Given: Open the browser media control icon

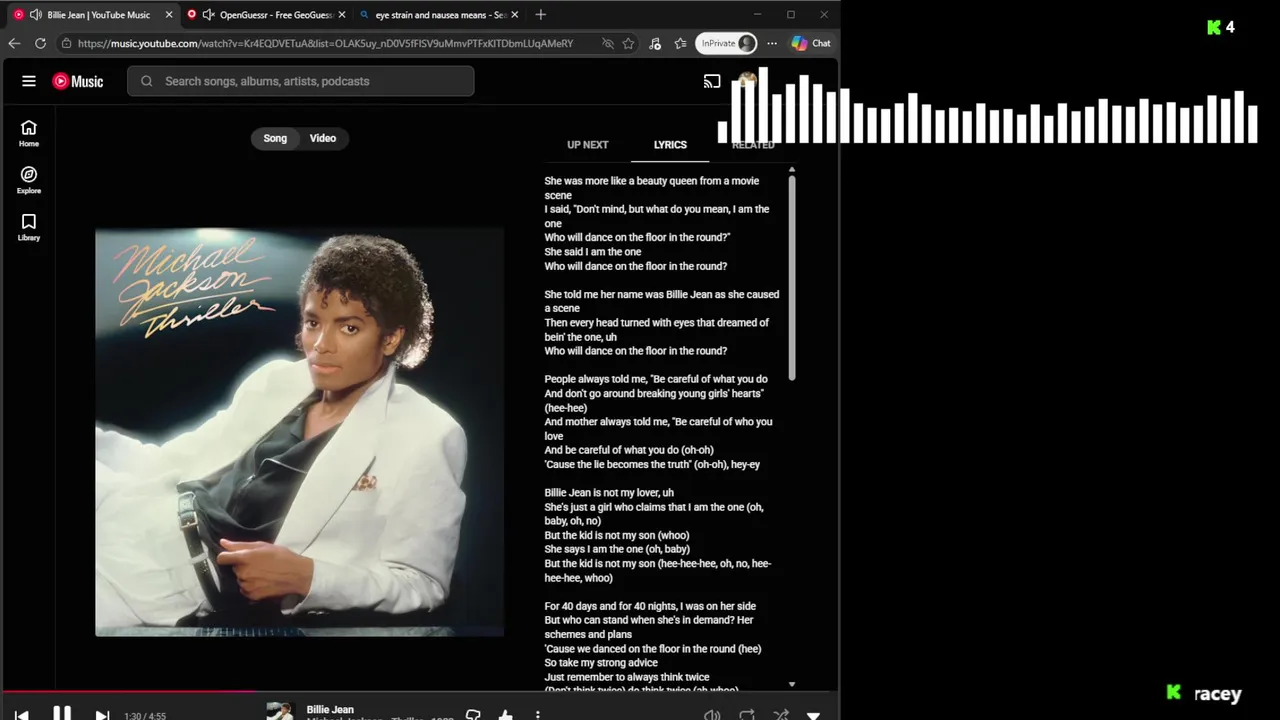Looking at the screenshot, I should tap(655, 43).
